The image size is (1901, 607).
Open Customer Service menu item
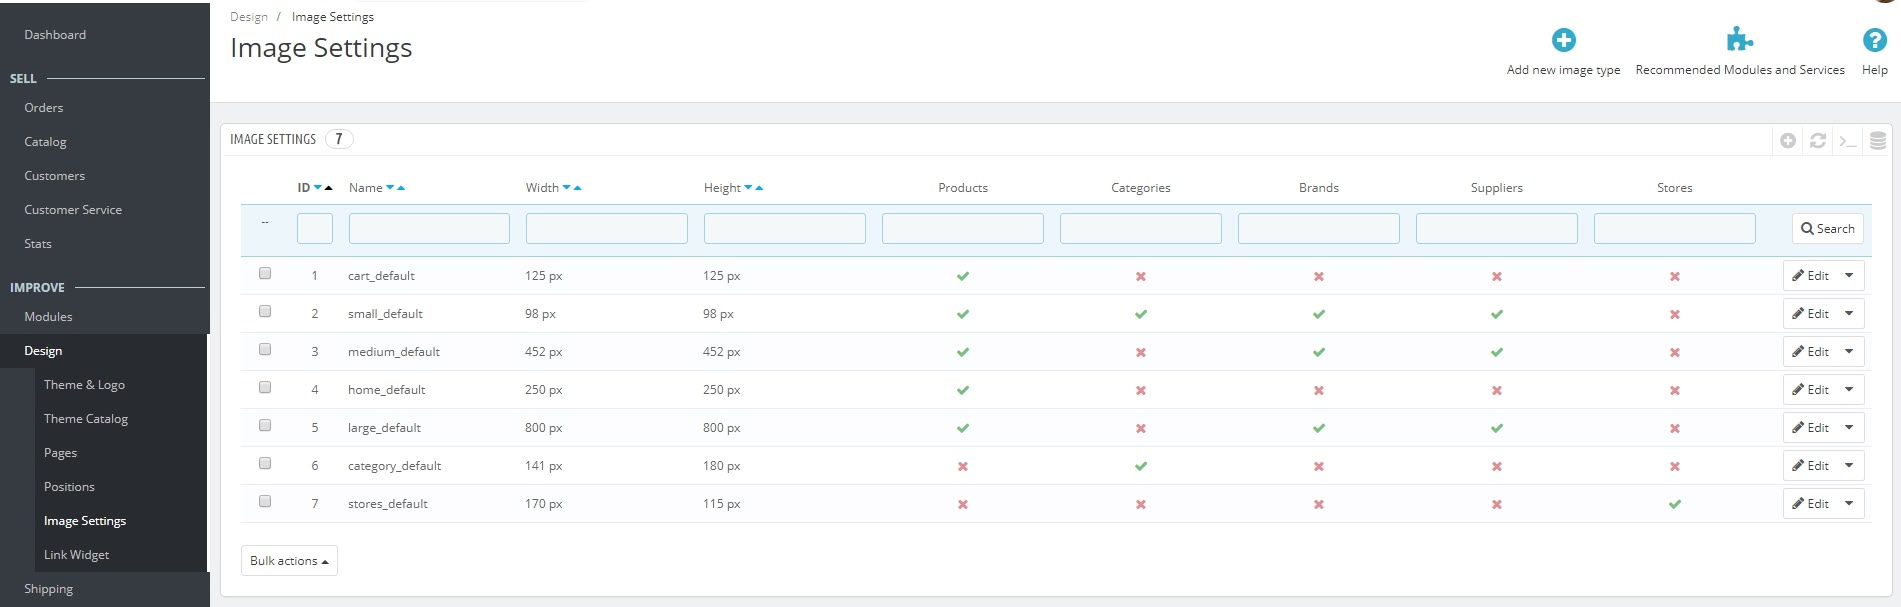coord(73,210)
